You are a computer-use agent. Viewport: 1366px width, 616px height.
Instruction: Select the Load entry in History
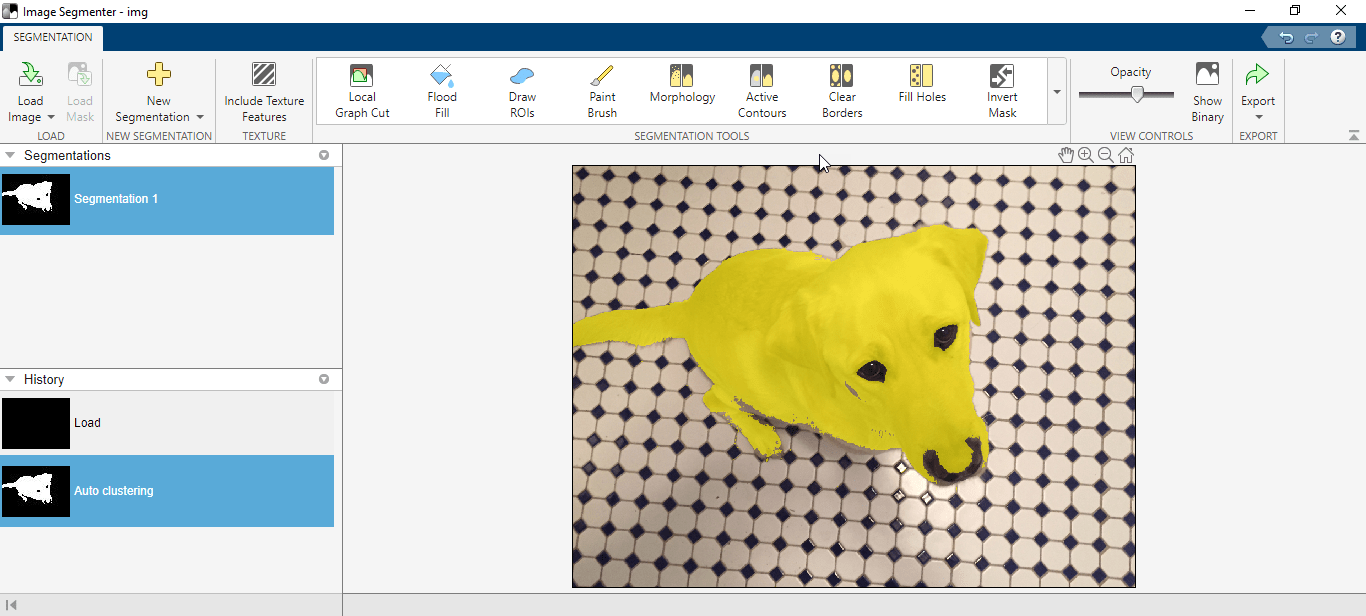tap(167, 423)
